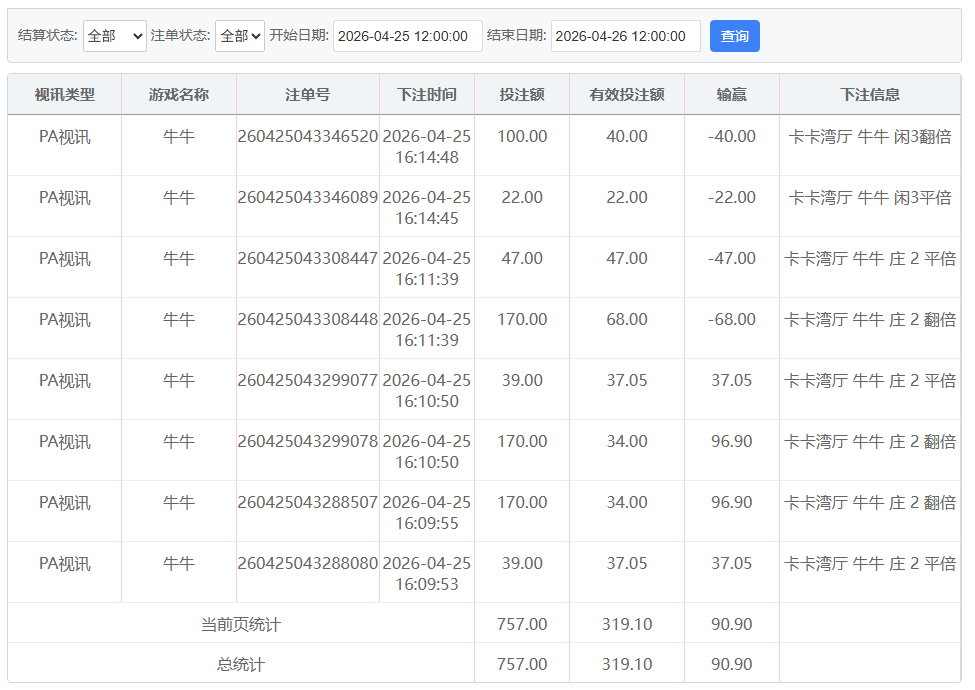Select bet number 260425043346520
975x690 pixels.
(308, 137)
